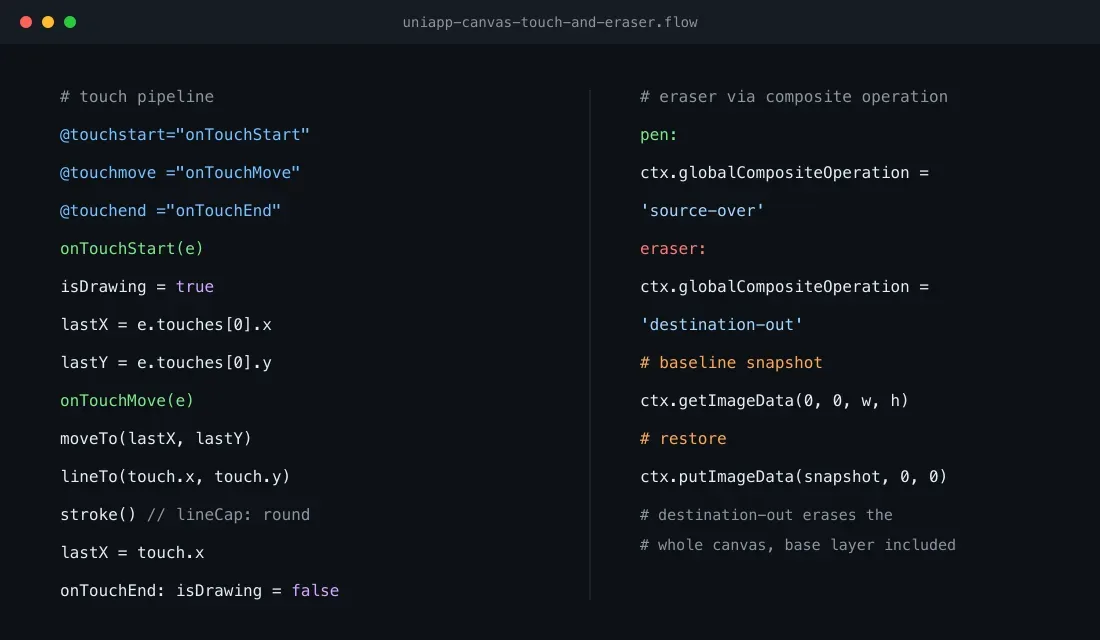Select the @touchstart="onTouchStart" line
This screenshot has width=1100, height=640.
[x=185, y=135]
